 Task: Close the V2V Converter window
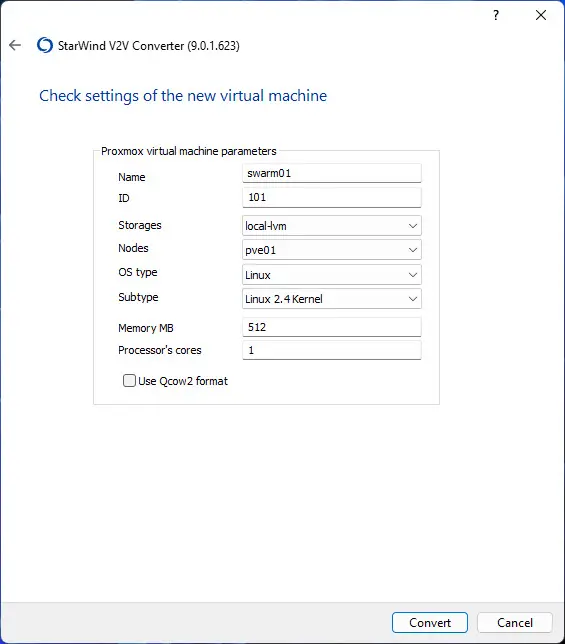click(x=541, y=15)
